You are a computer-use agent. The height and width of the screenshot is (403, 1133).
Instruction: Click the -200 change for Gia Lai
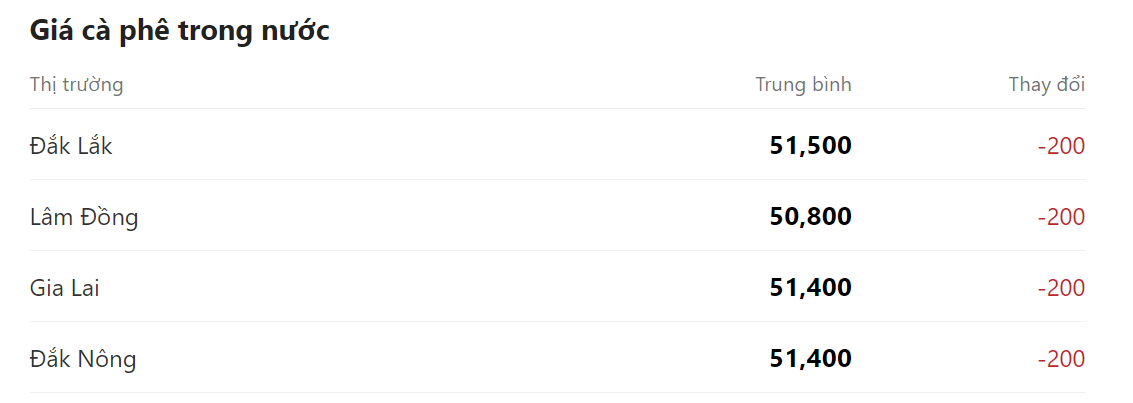tap(1061, 288)
